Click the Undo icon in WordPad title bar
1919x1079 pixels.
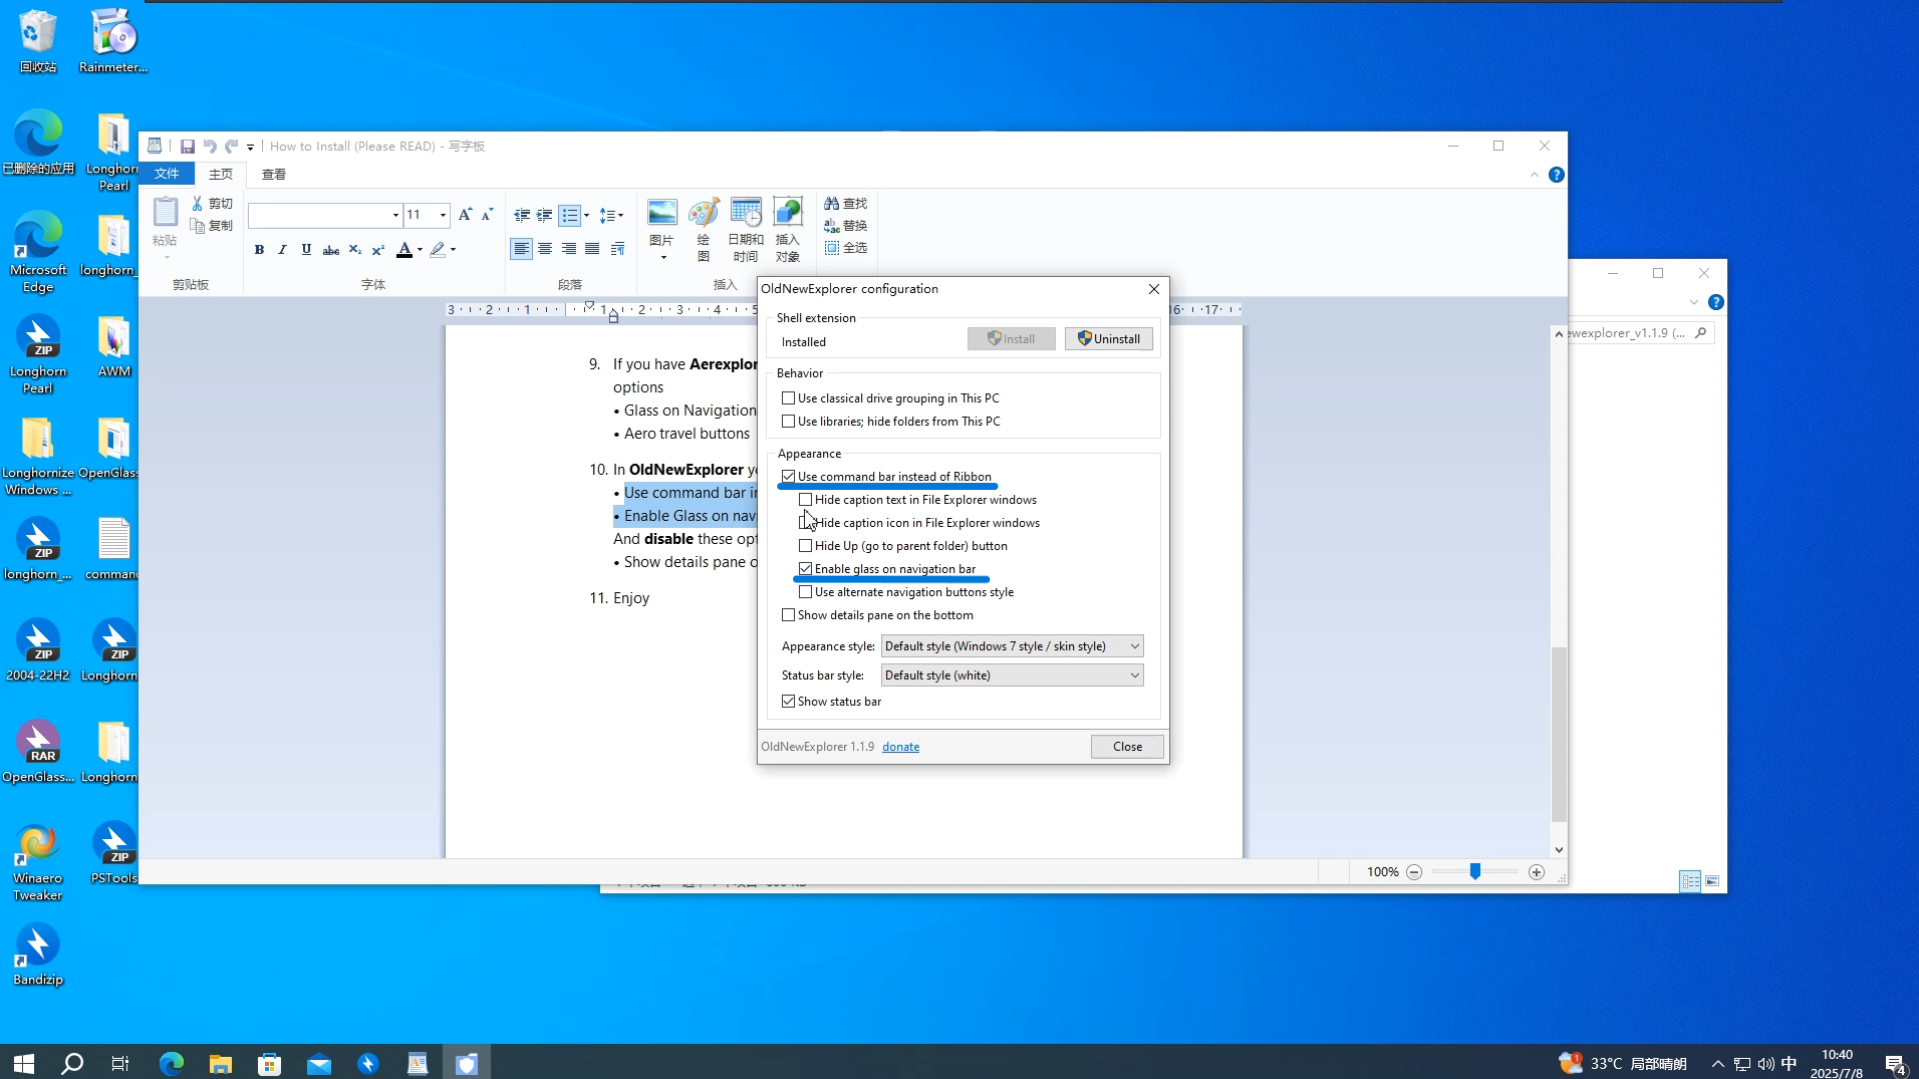[x=210, y=146]
